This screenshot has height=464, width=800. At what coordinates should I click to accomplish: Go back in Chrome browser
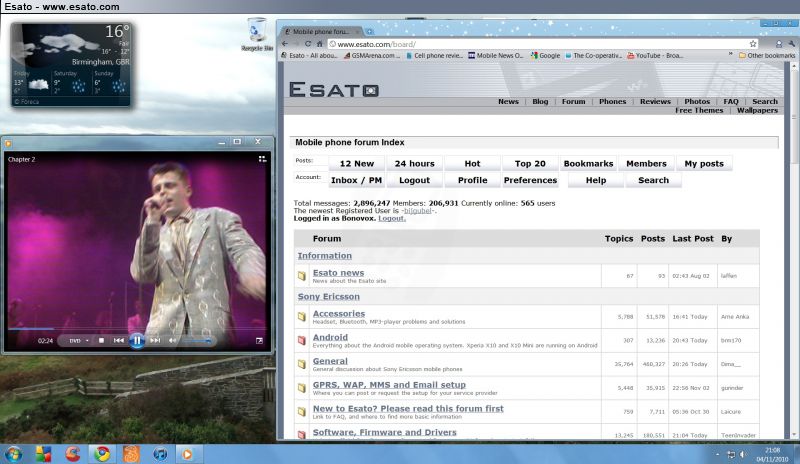pyautogui.click(x=285, y=44)
